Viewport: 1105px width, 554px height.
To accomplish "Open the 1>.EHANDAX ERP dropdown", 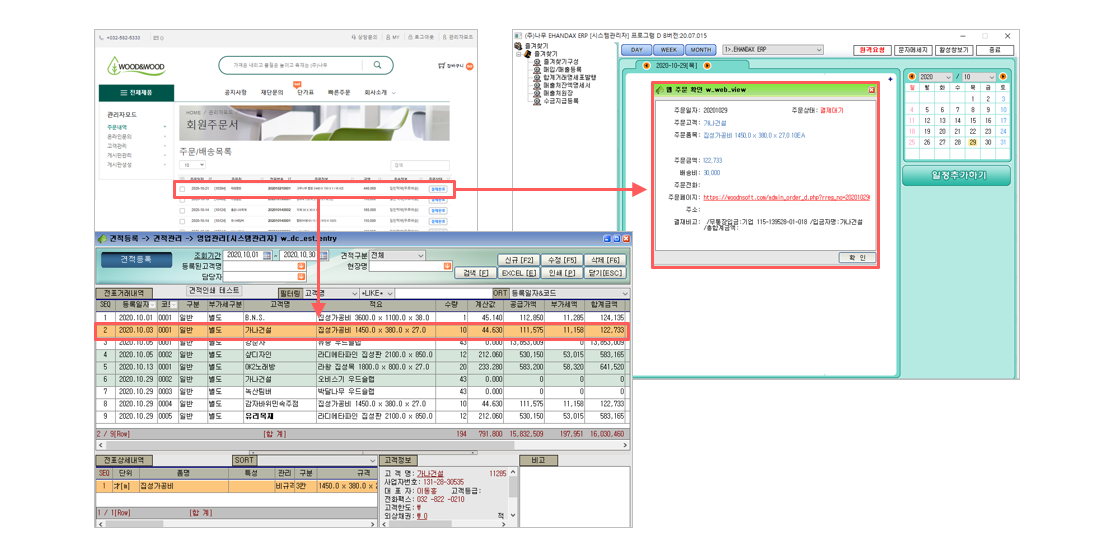I will (773, 49).
